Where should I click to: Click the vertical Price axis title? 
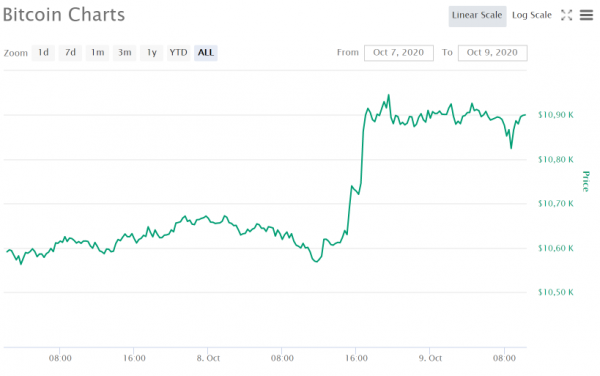coord(585,182)
